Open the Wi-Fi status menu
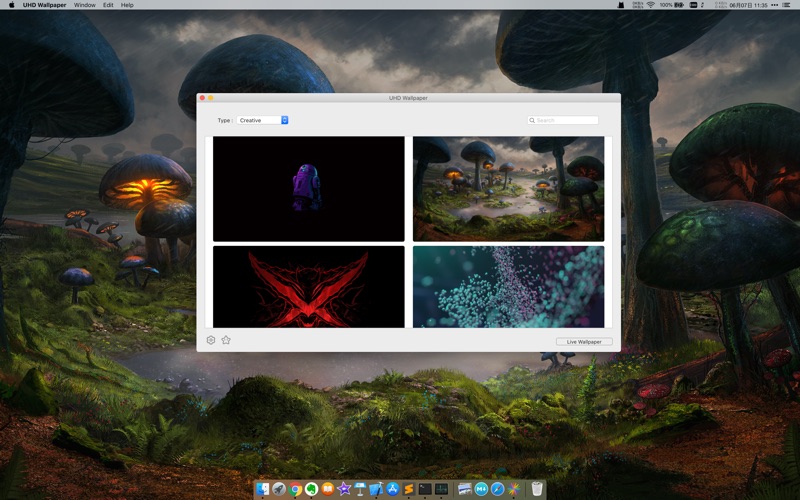 [650, 5]
